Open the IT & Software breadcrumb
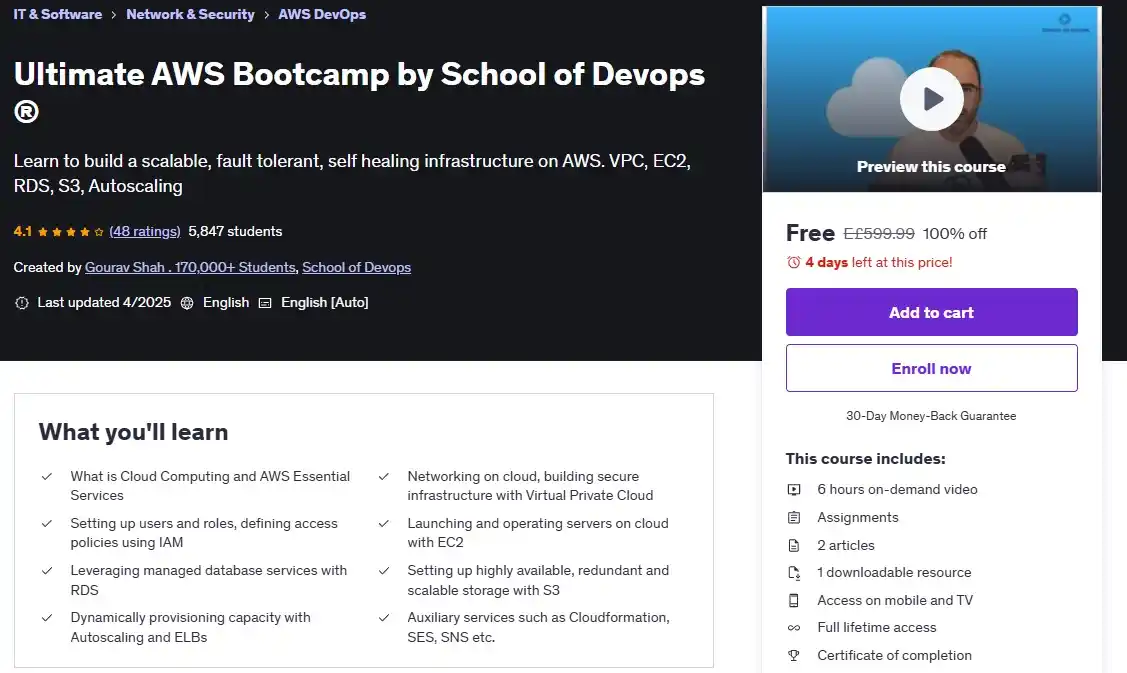1127x673 pixels. (x=58, y=14)
